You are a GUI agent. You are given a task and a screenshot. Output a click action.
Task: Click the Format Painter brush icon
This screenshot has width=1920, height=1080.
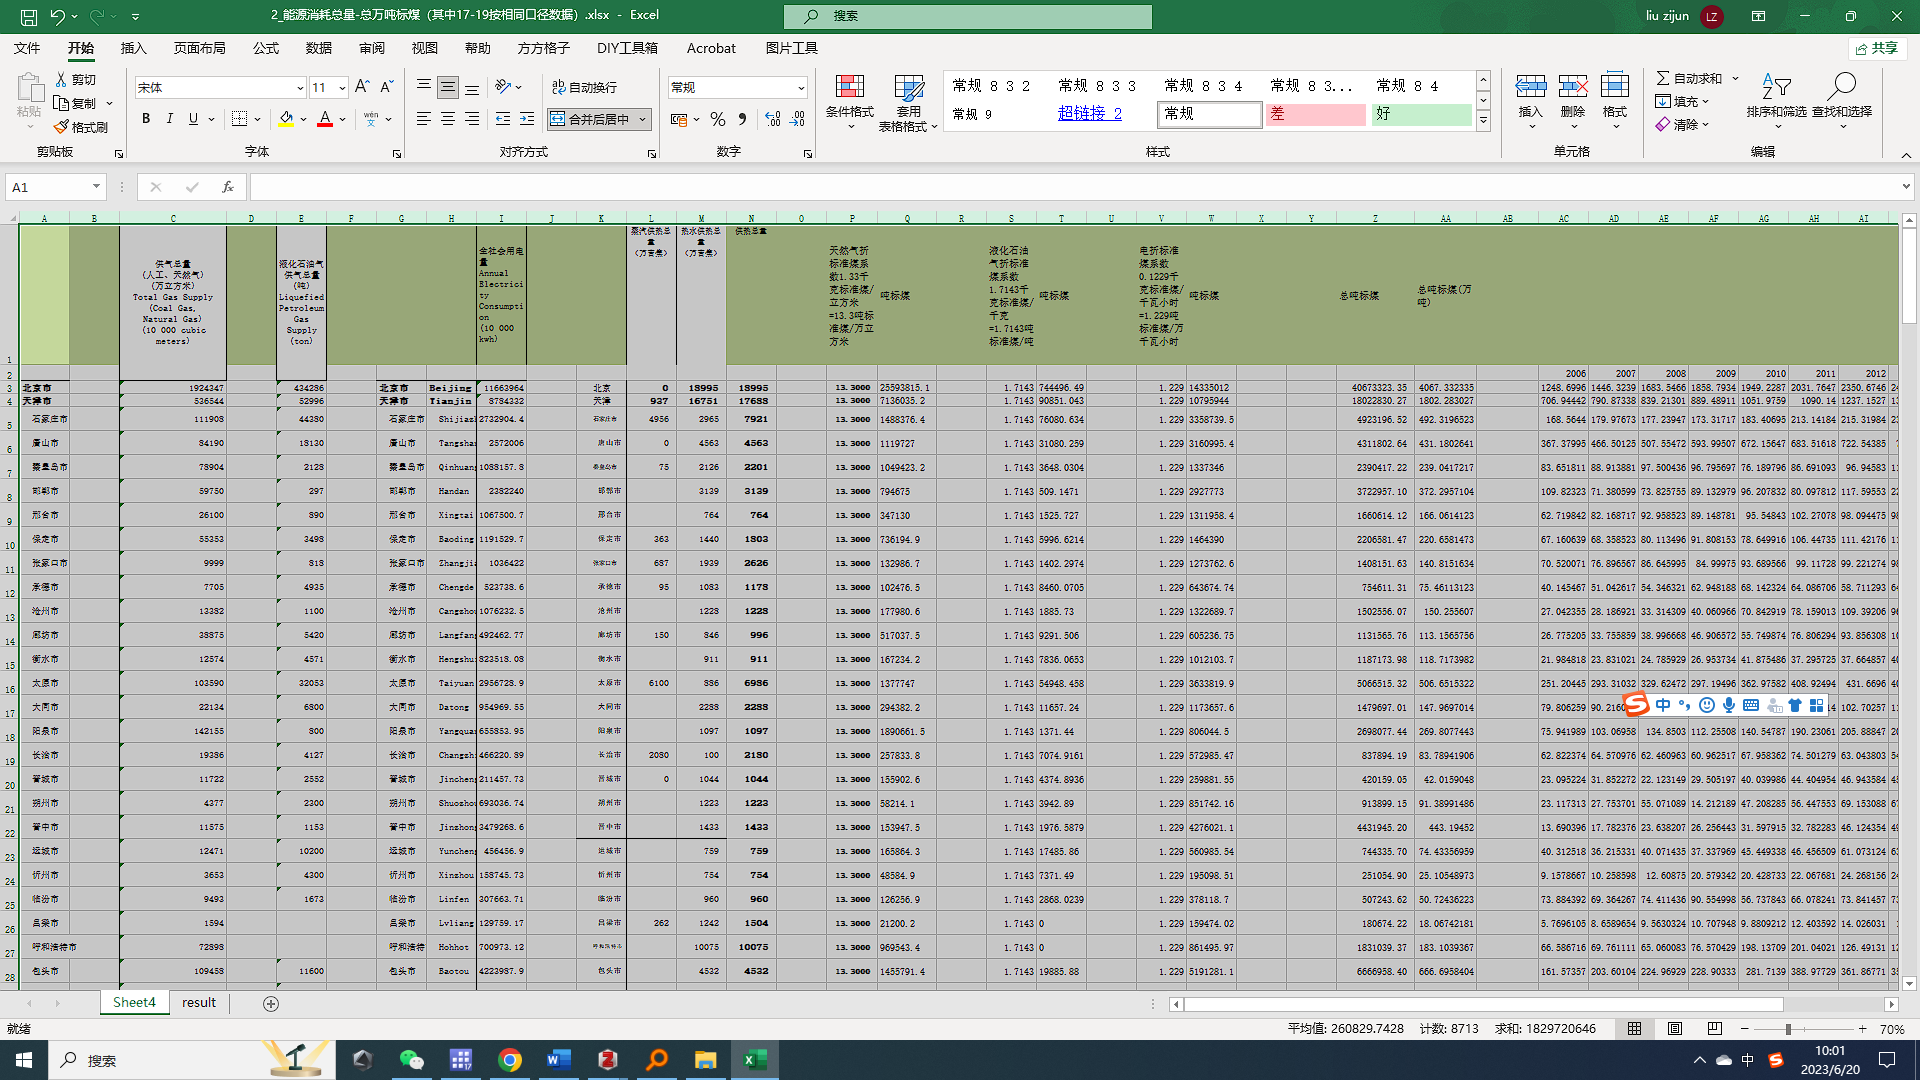tap(62, 127)
